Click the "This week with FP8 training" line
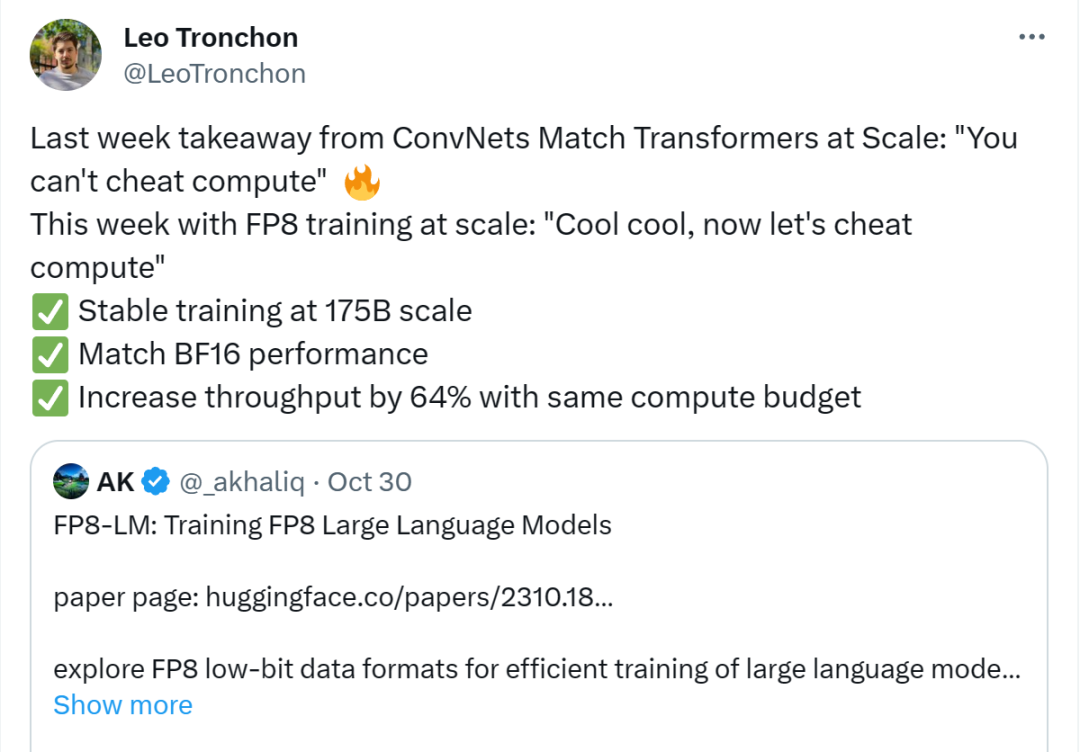Screen dimensions: 1080x752 471,224
